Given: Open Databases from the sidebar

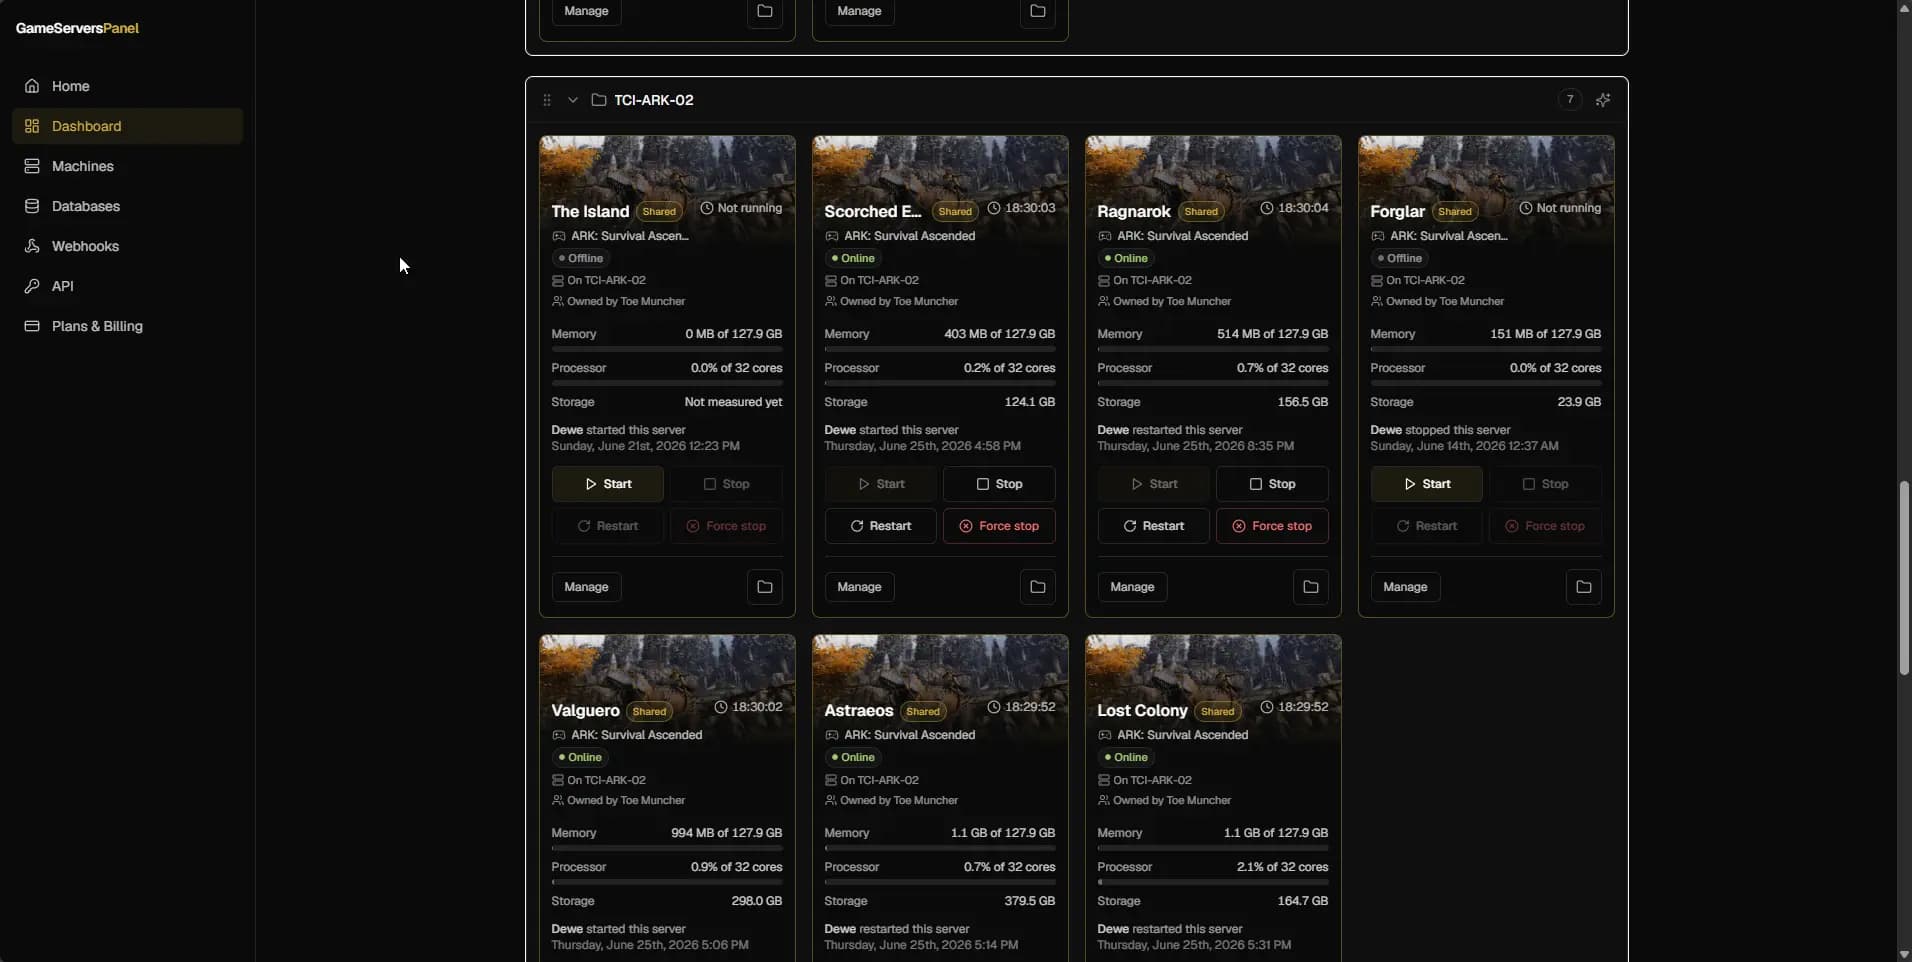Looking at the screenshot, I should tap(127, 206).
